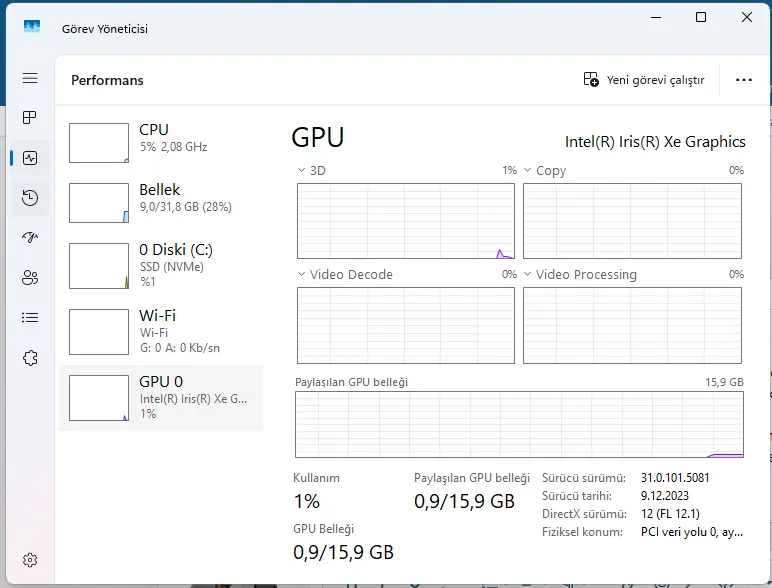Click the shared GPU memory graph
772x588 pixels.
[519, 425]
